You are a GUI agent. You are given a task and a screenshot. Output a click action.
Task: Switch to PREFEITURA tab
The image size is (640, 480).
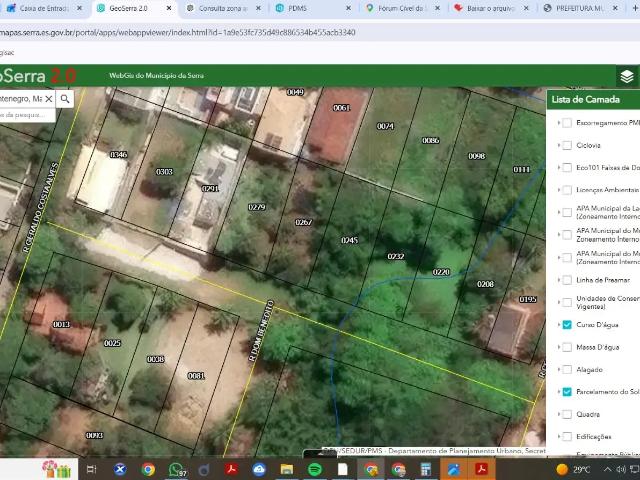coord(580,8)
